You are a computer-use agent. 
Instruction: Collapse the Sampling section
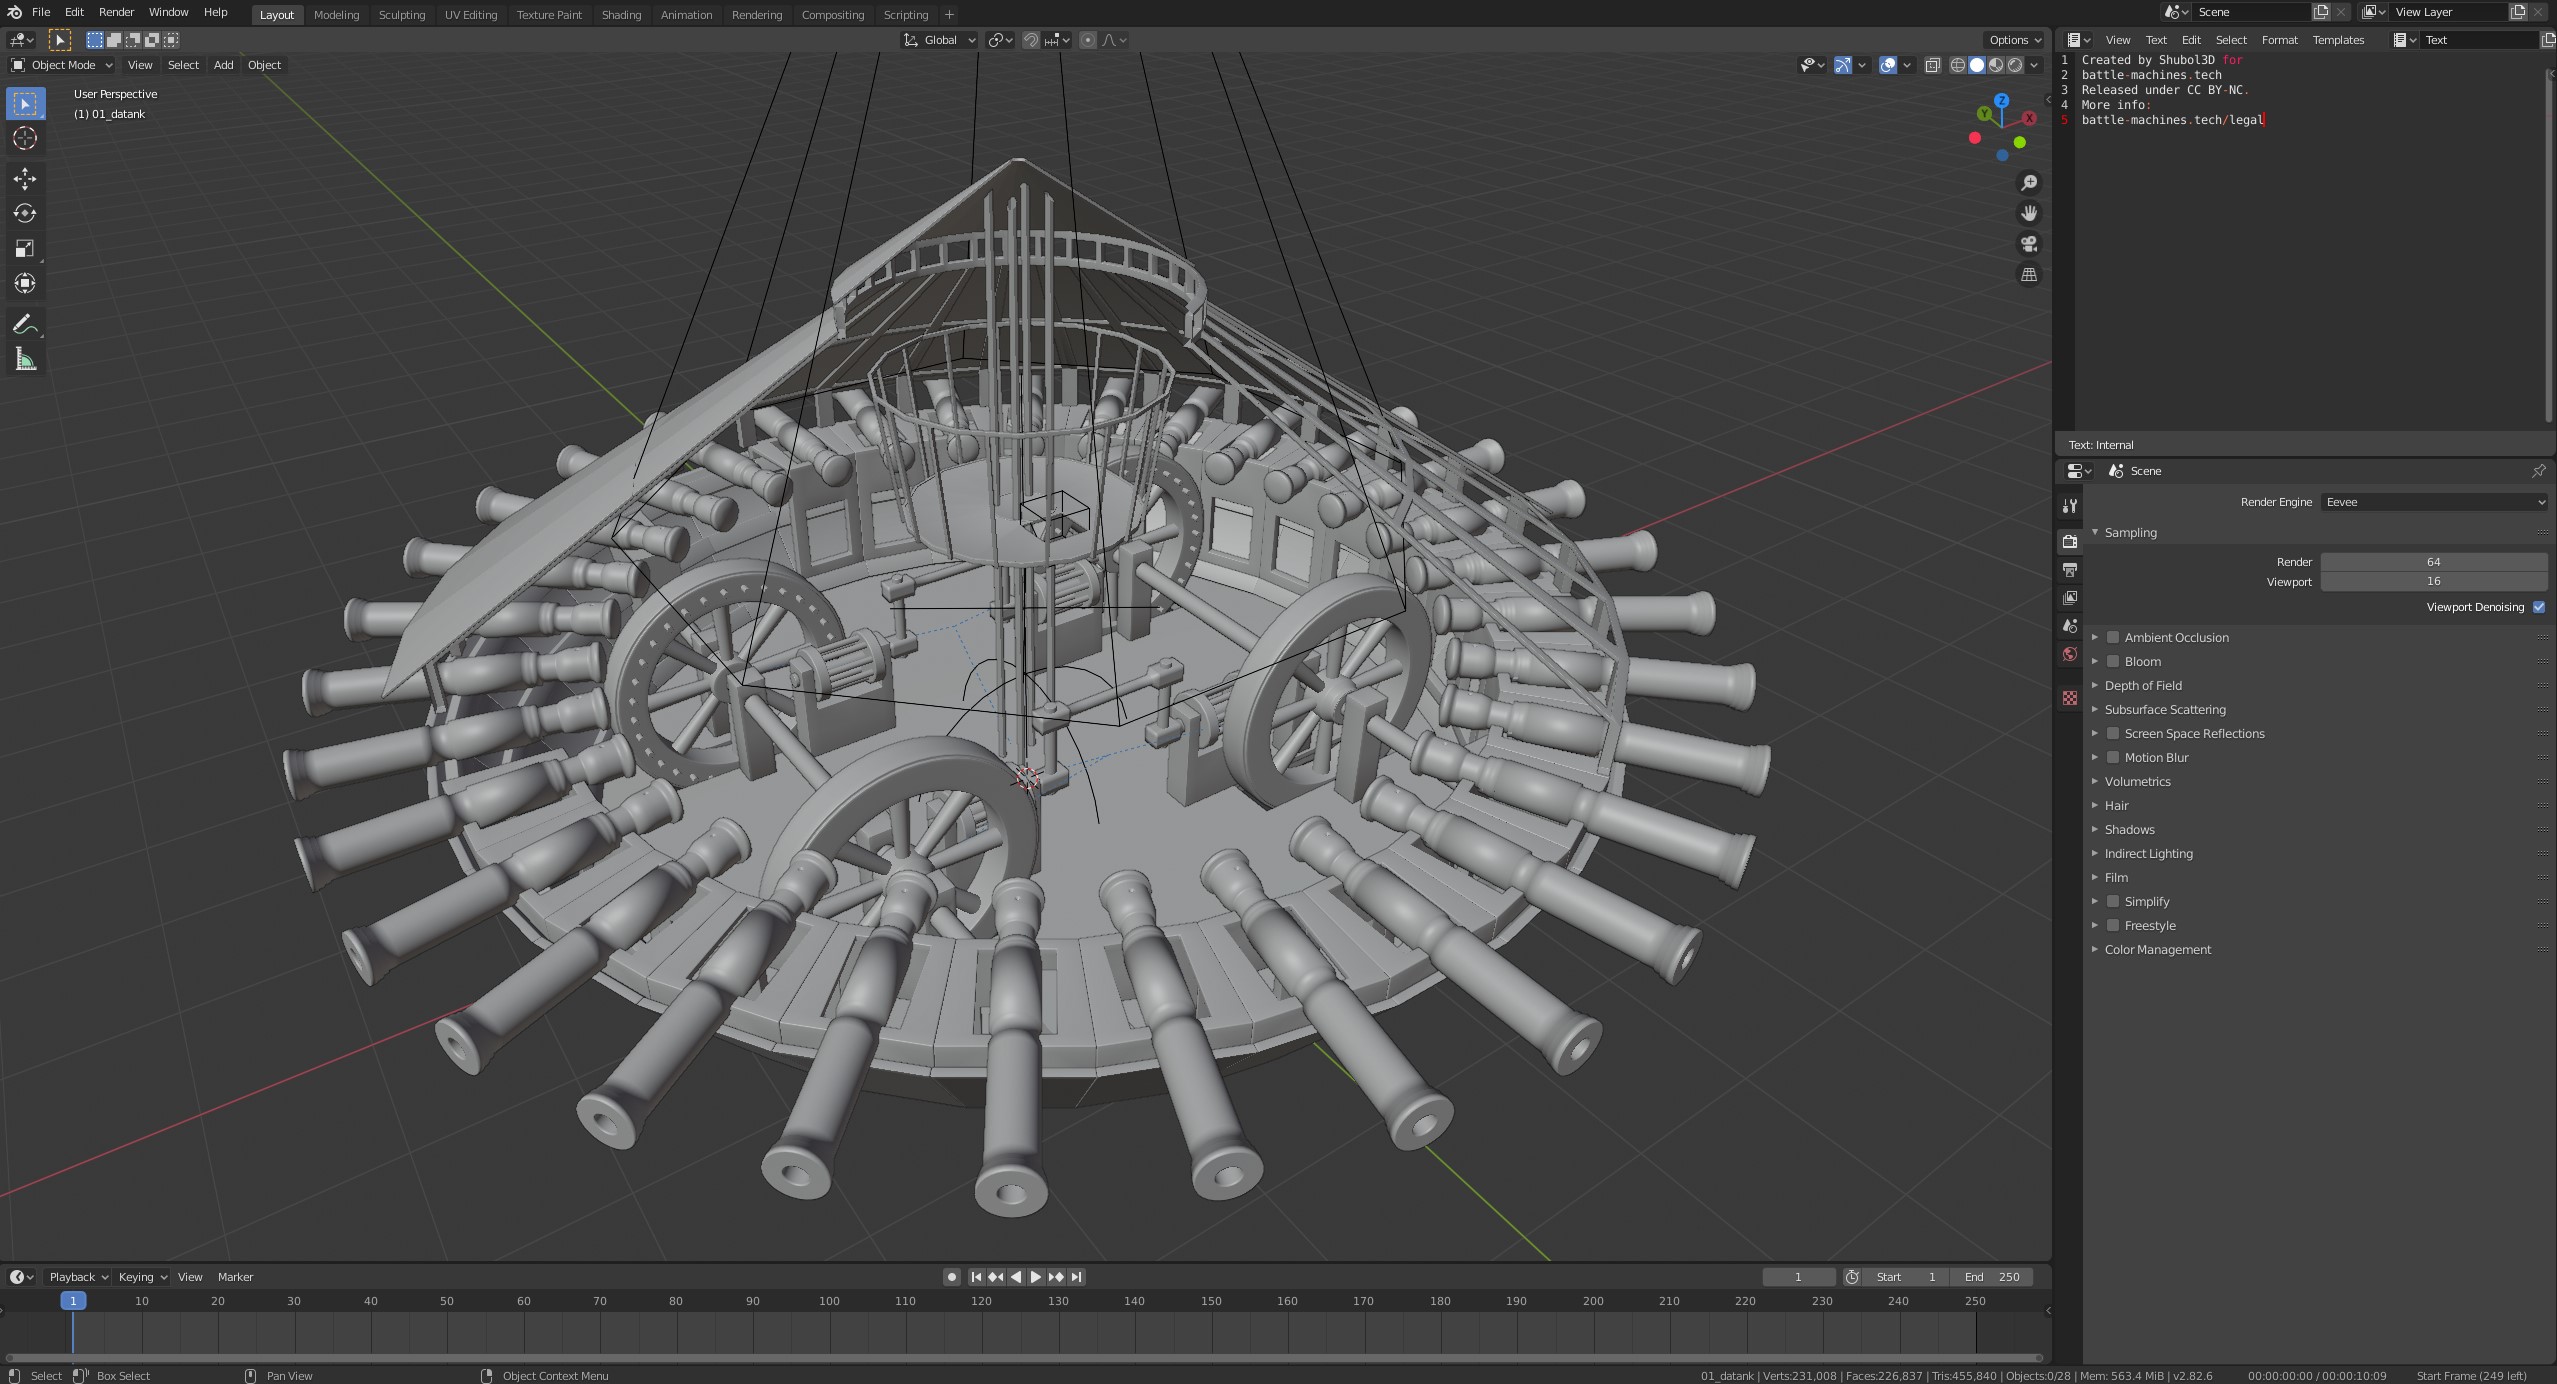2097,532
